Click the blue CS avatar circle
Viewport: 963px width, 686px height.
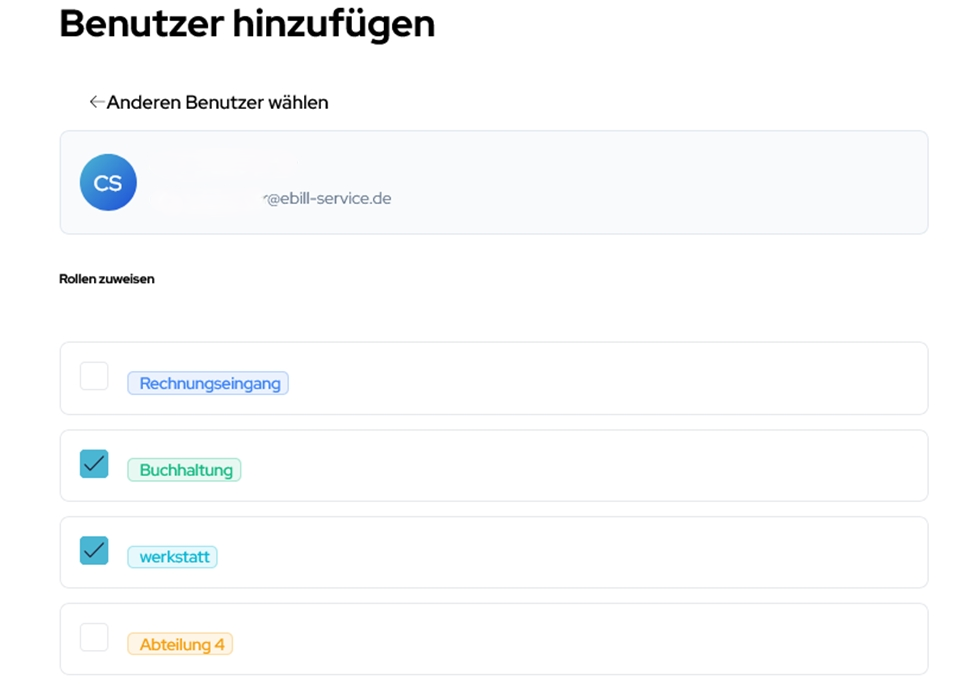point(108,183)
